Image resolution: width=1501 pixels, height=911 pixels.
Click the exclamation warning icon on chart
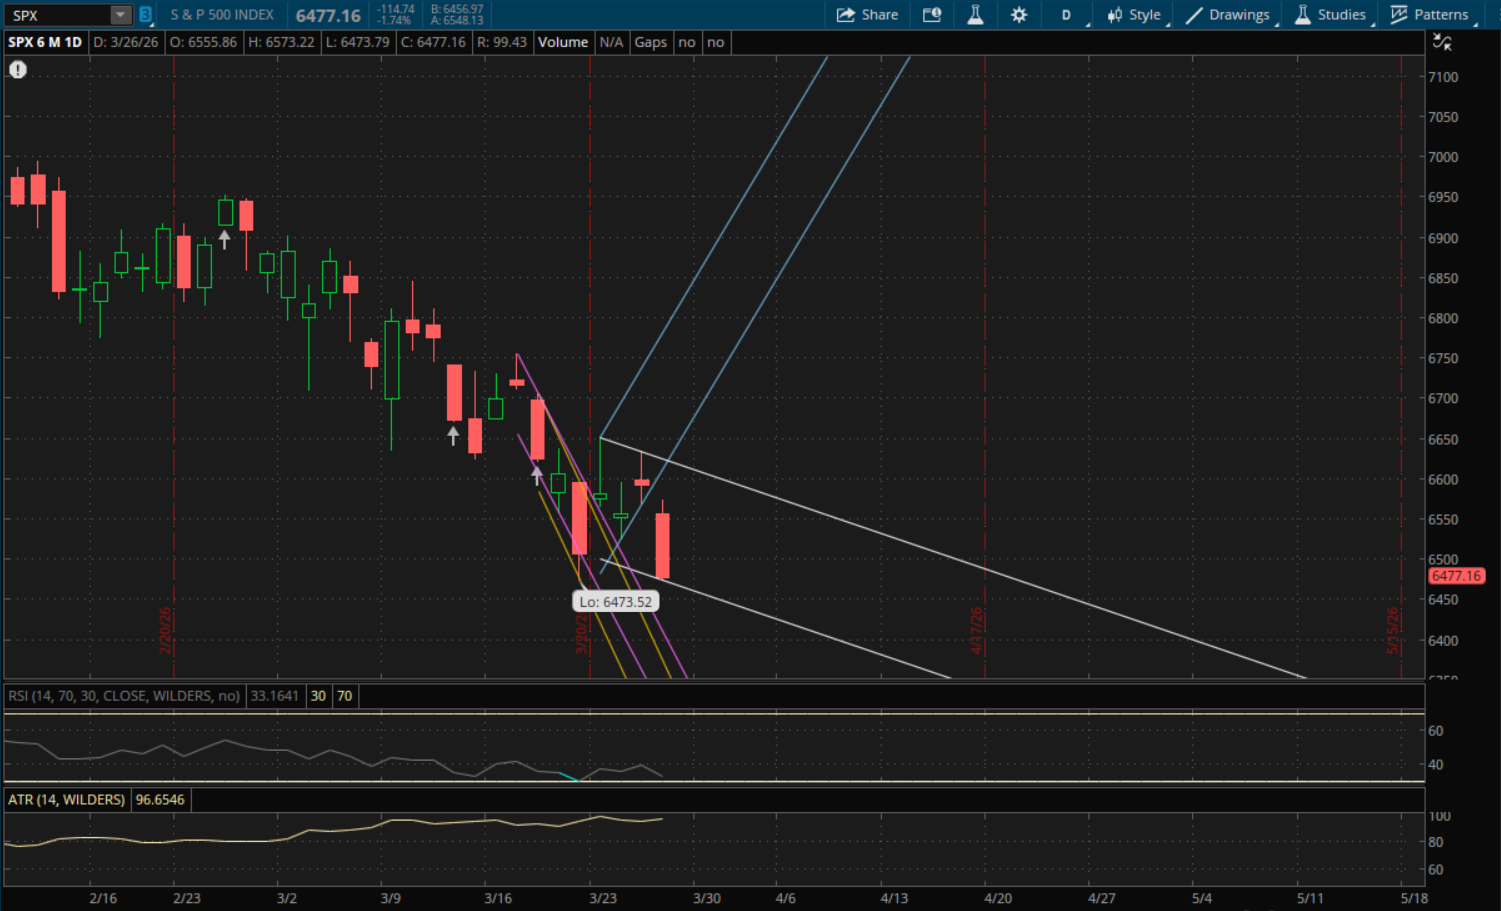pyautogui.click(x=18, y=70)
